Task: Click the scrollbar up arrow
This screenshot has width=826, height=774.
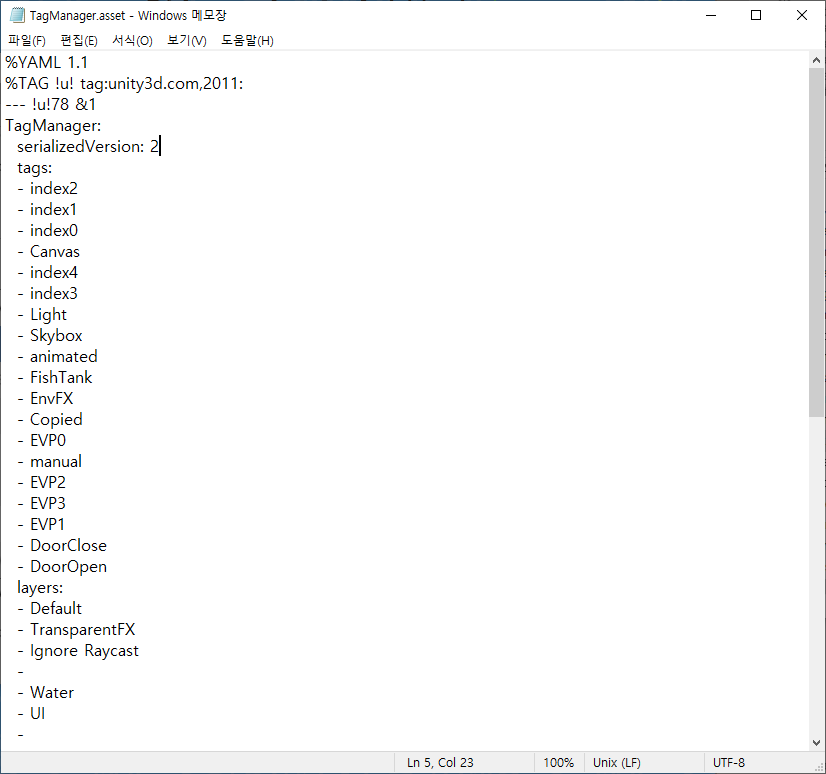Action: click(x=817, y=60)
